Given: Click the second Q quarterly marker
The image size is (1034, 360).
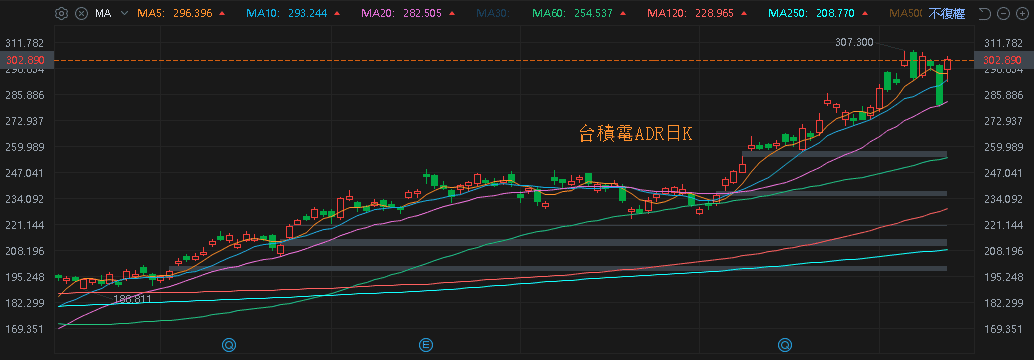Looking at the screenshot, I should pos(785,344).
